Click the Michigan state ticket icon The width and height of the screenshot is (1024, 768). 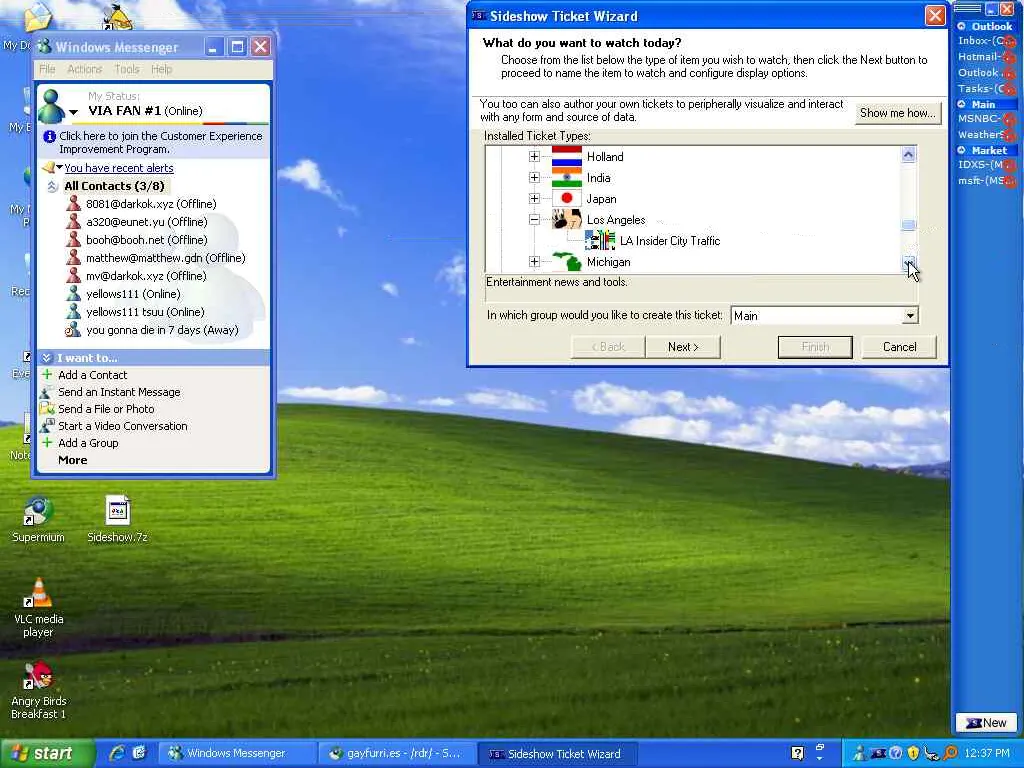coord(566,261)
